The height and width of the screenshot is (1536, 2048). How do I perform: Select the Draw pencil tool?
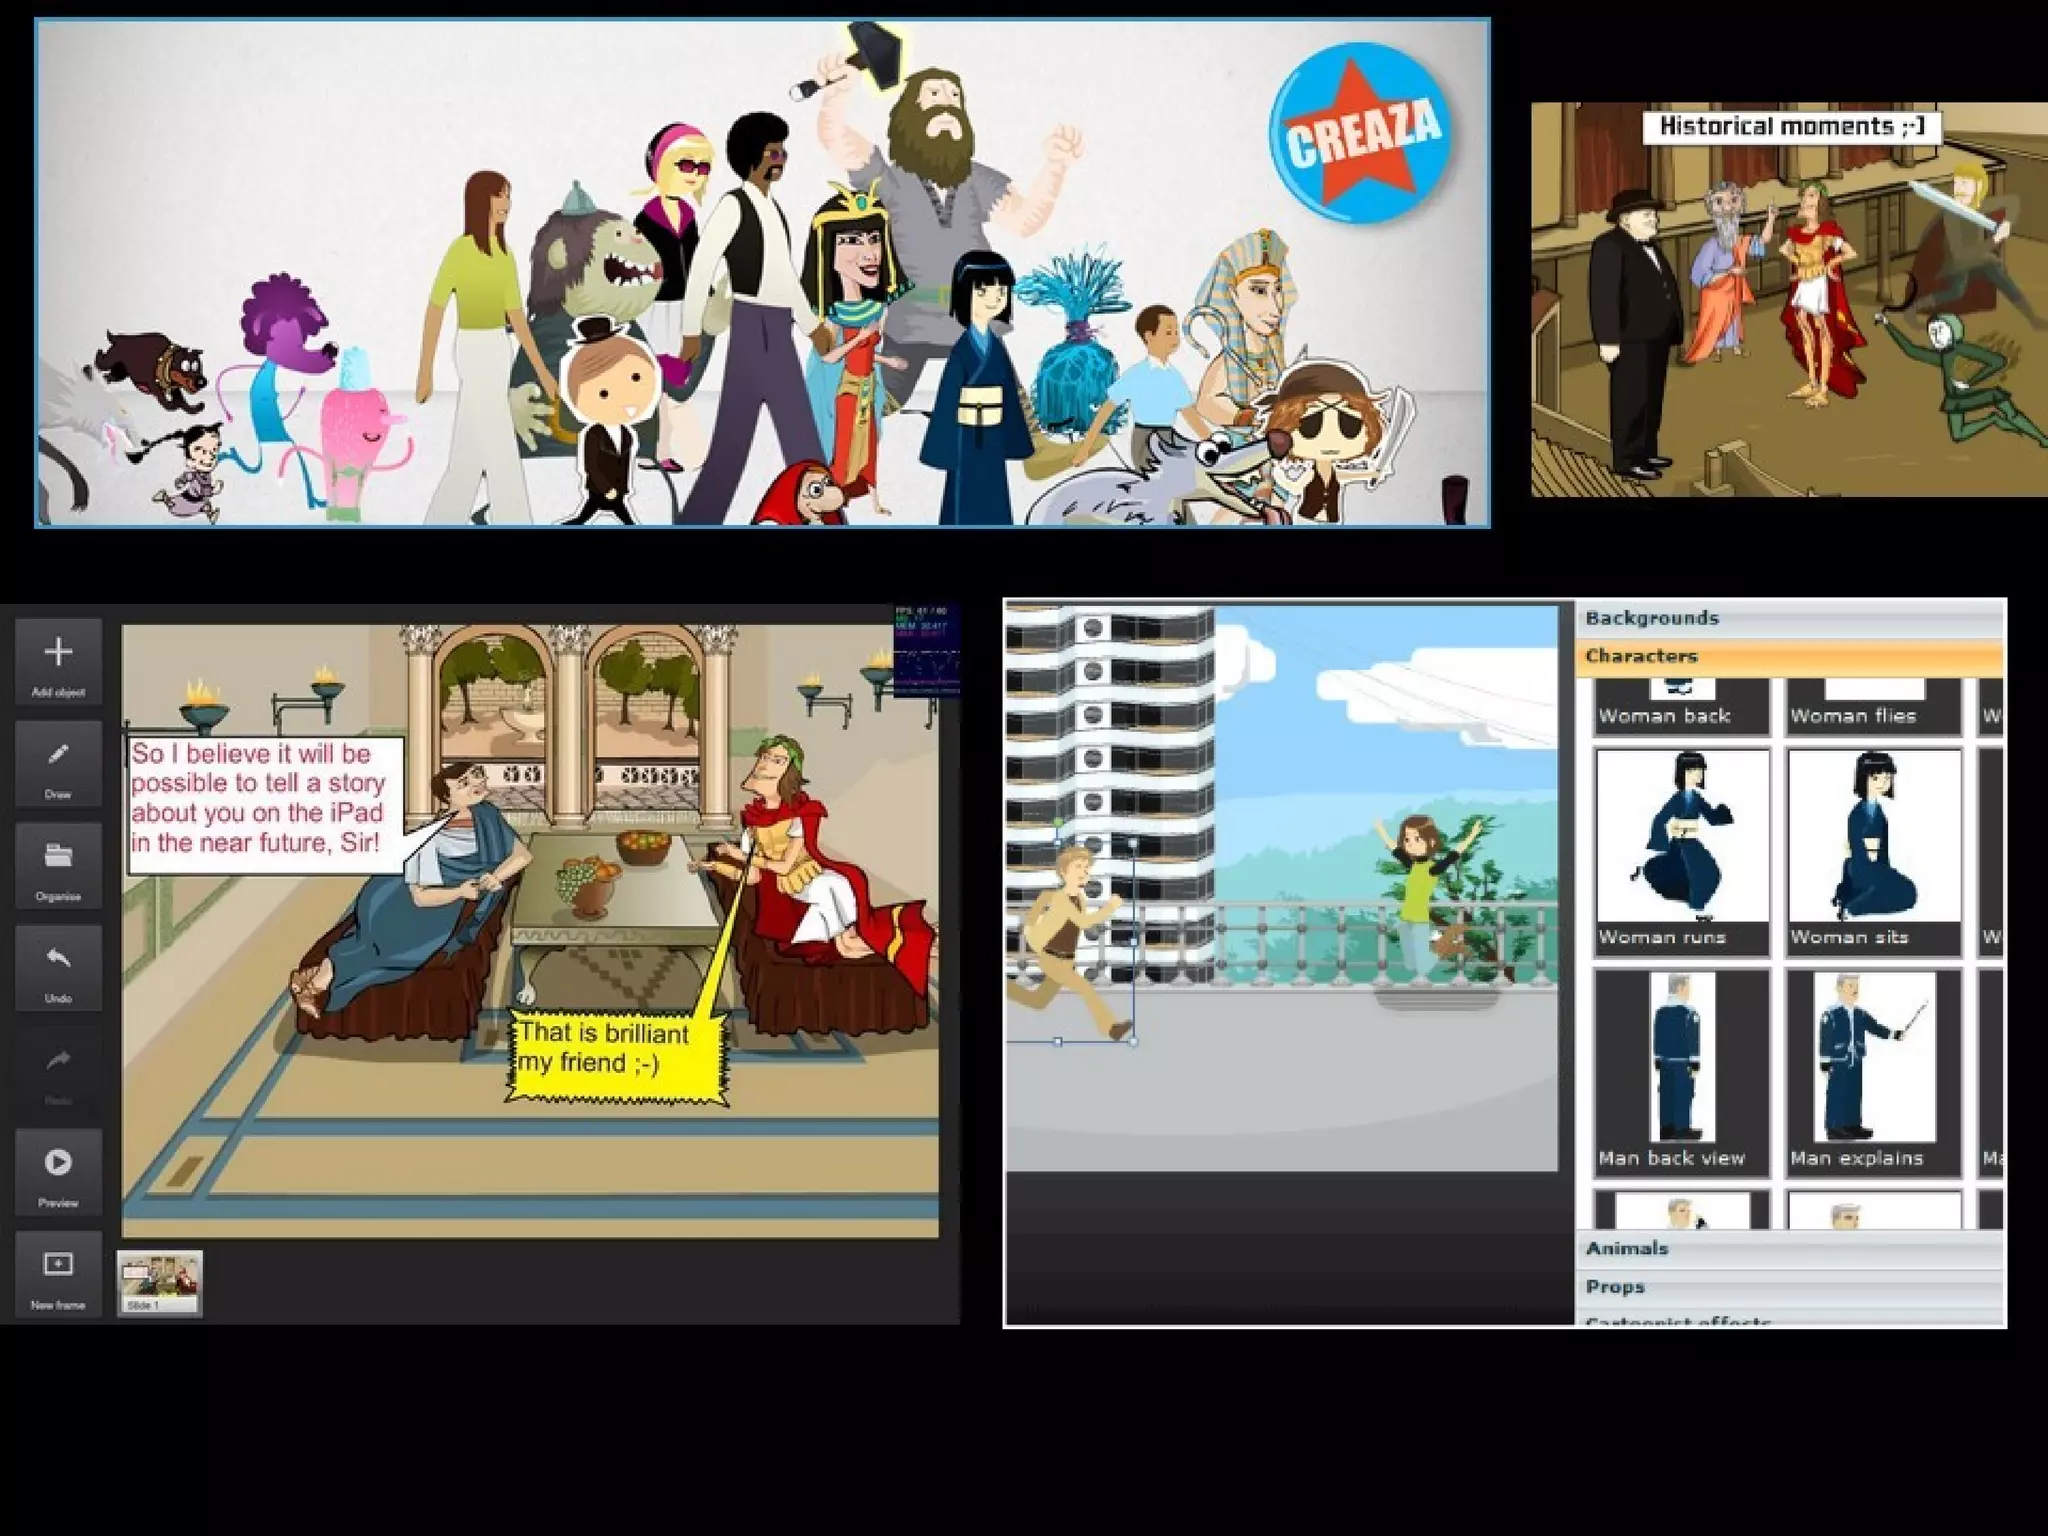coord(58,756)
